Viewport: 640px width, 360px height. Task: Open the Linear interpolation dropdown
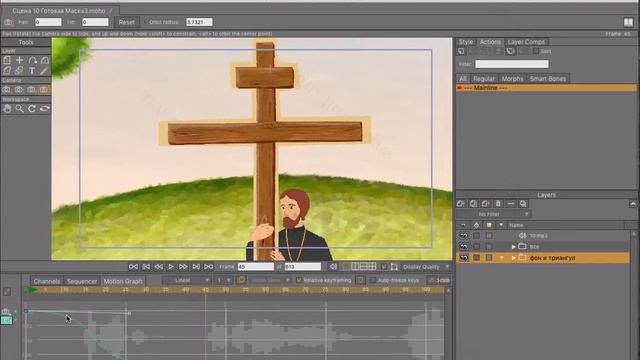click(187, 280)
